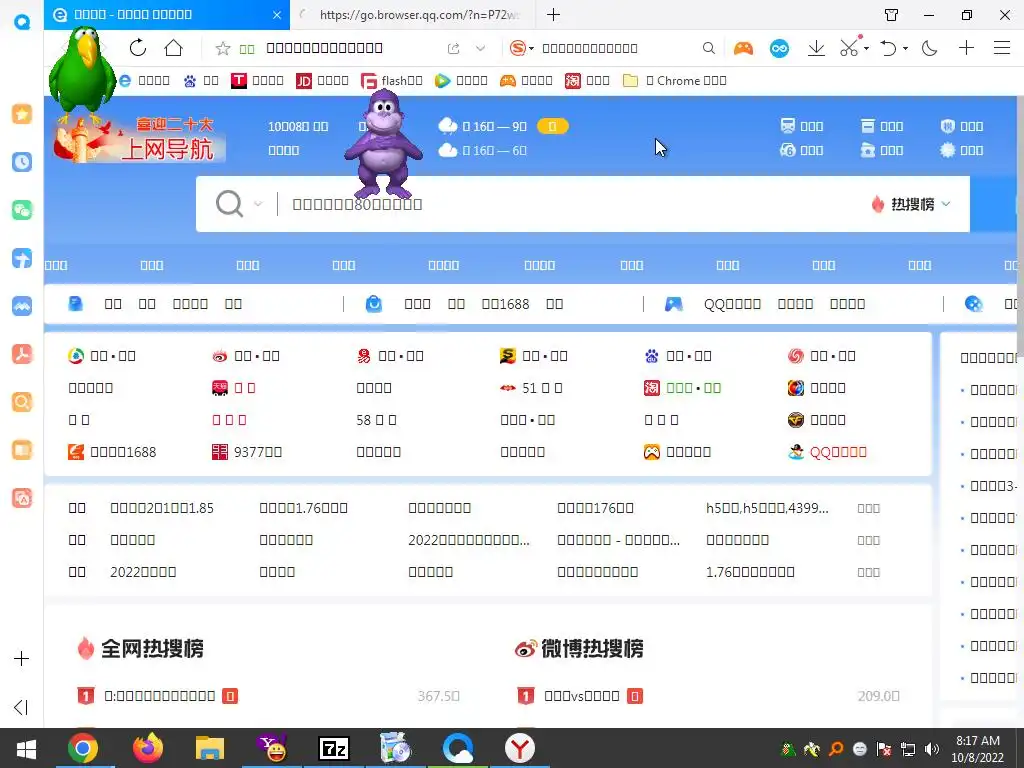Expand the 热搜榜 hot search dropdown

pyautogui.click(x=911, y=204)
